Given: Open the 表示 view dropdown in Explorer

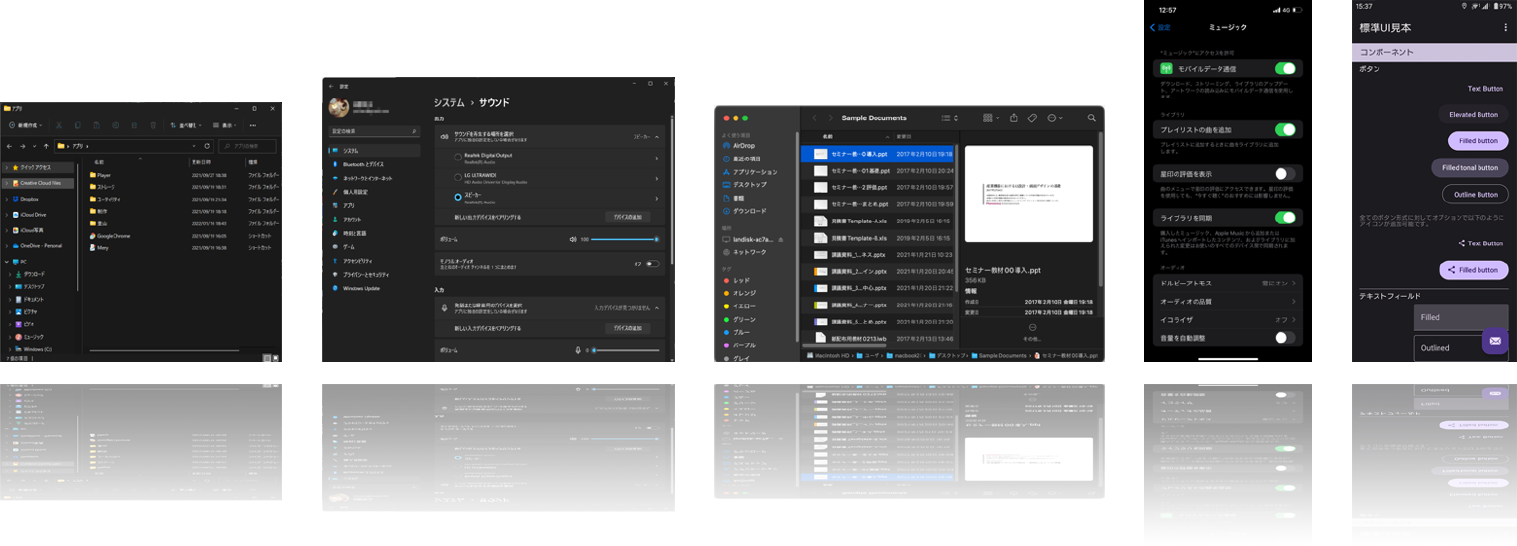Looking at the screenshot, I should (225, 125).
